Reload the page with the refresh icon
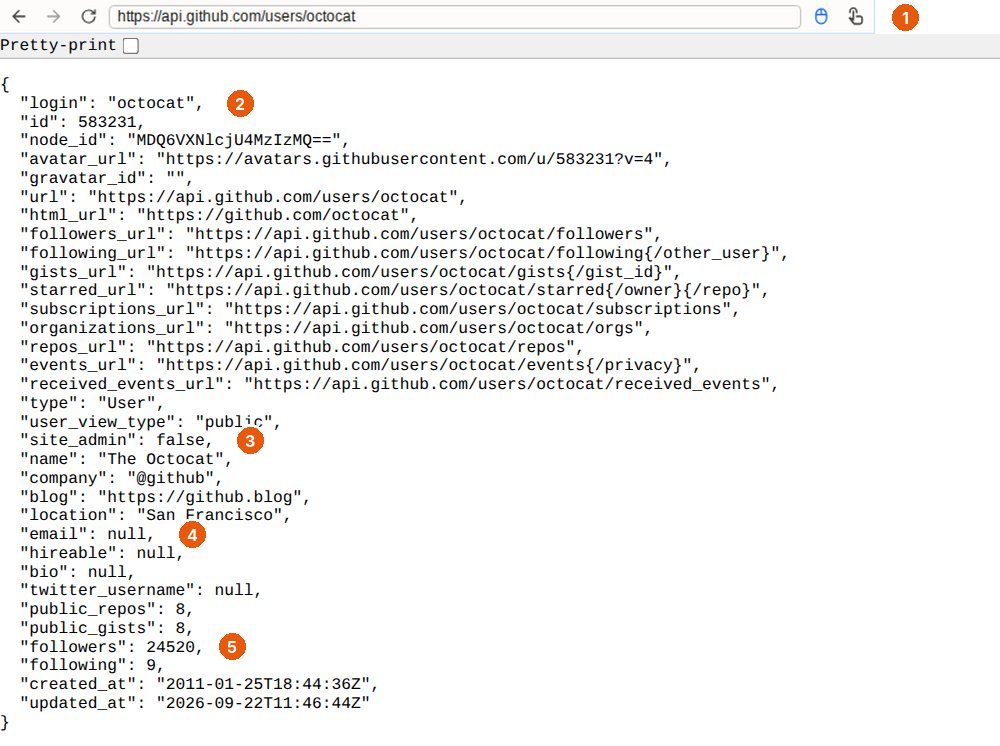This screenshot has height=746, width=1000. pyautogui.click(x=89, y=17)
